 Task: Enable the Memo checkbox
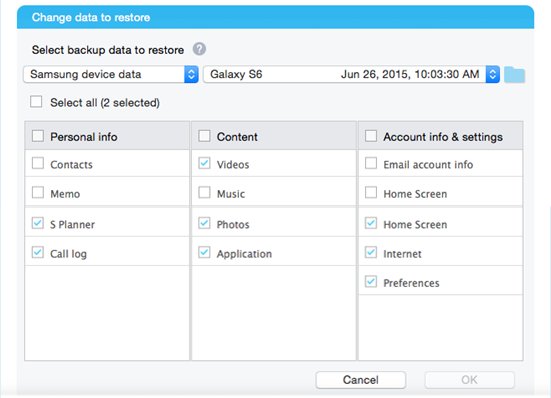pos(38,193)
